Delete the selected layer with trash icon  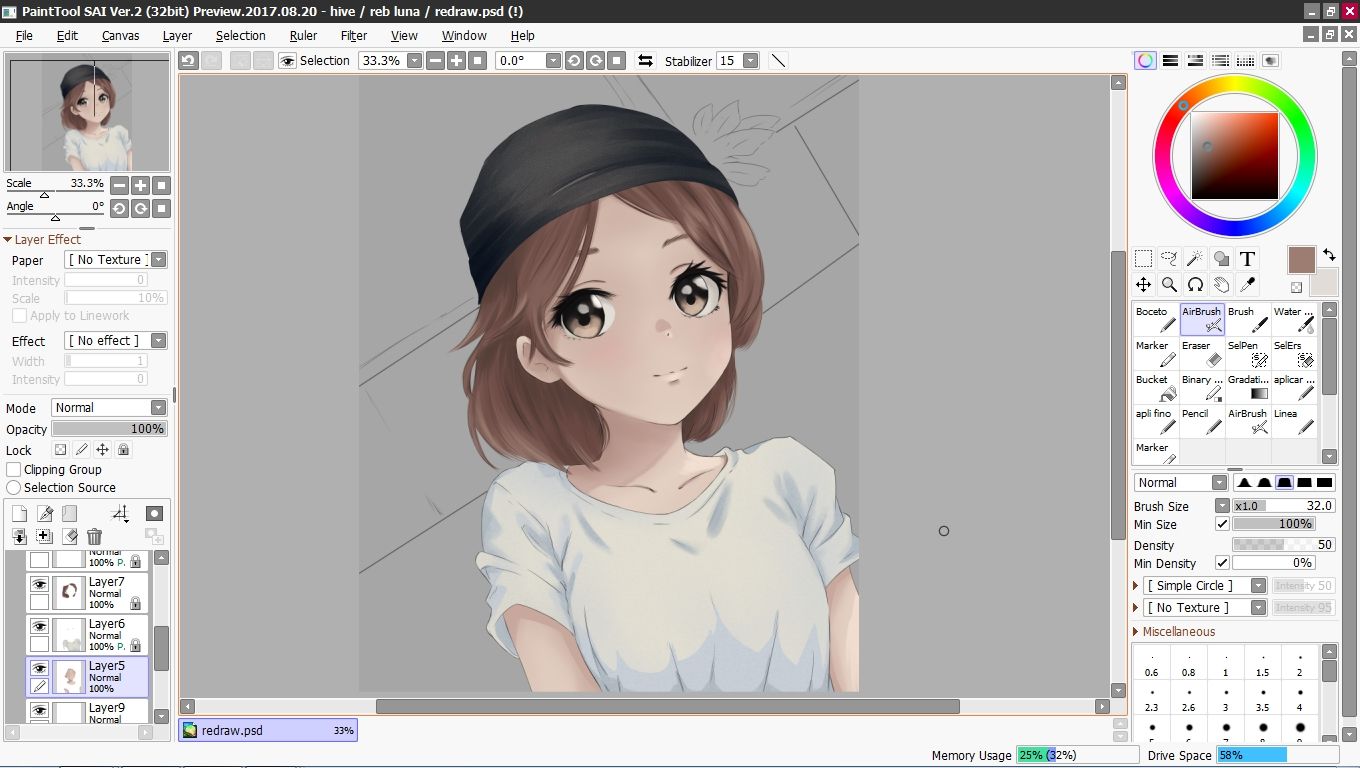pos(94,537)
